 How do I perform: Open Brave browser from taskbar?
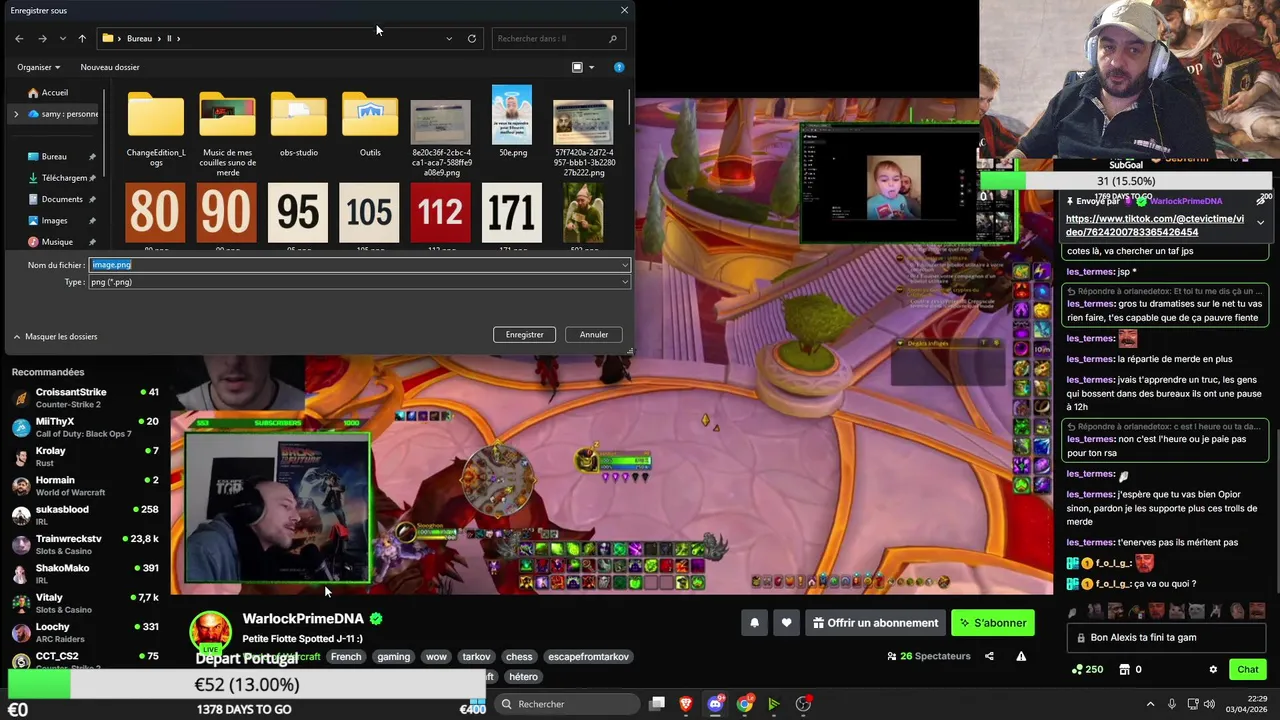click(686, 704)
